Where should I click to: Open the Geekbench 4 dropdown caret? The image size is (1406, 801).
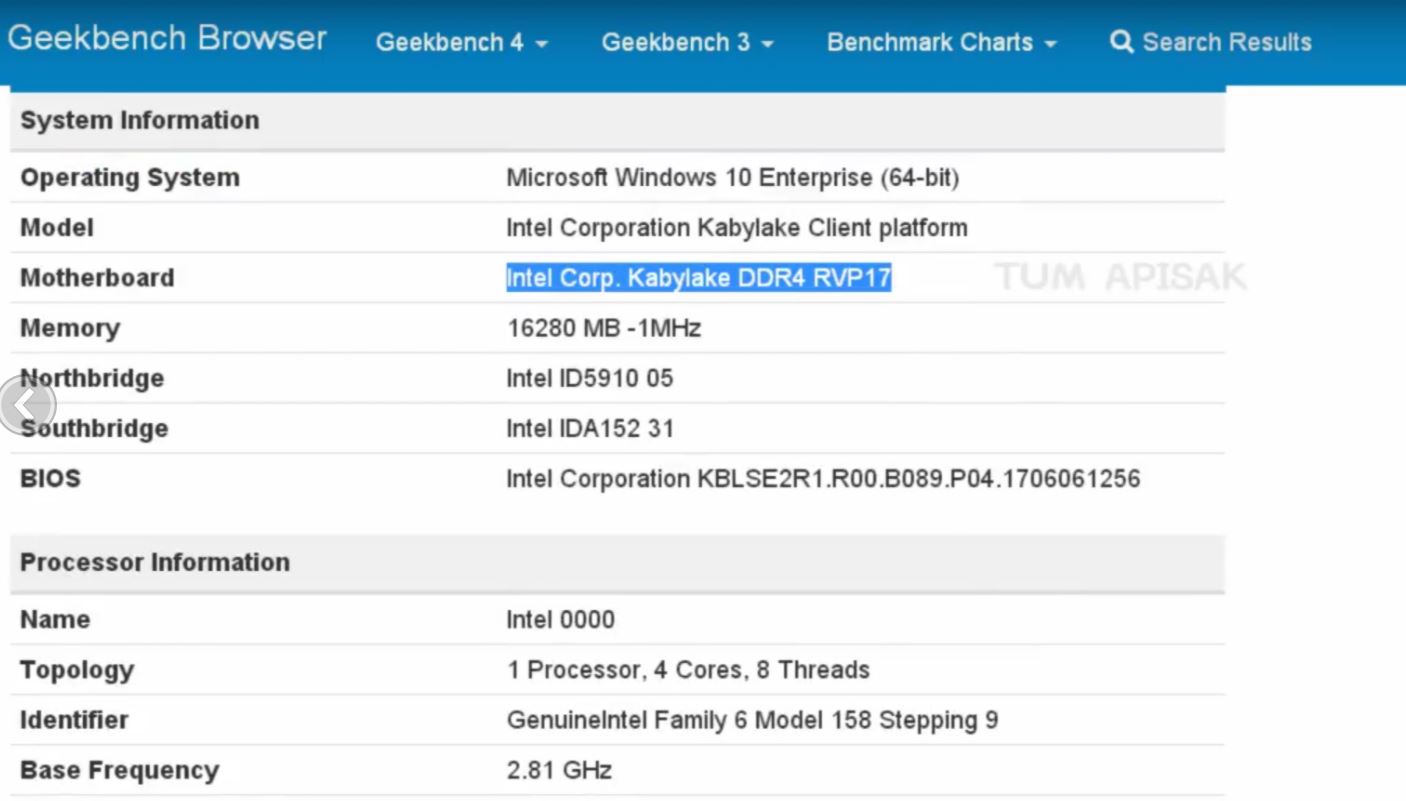[542, 44]
